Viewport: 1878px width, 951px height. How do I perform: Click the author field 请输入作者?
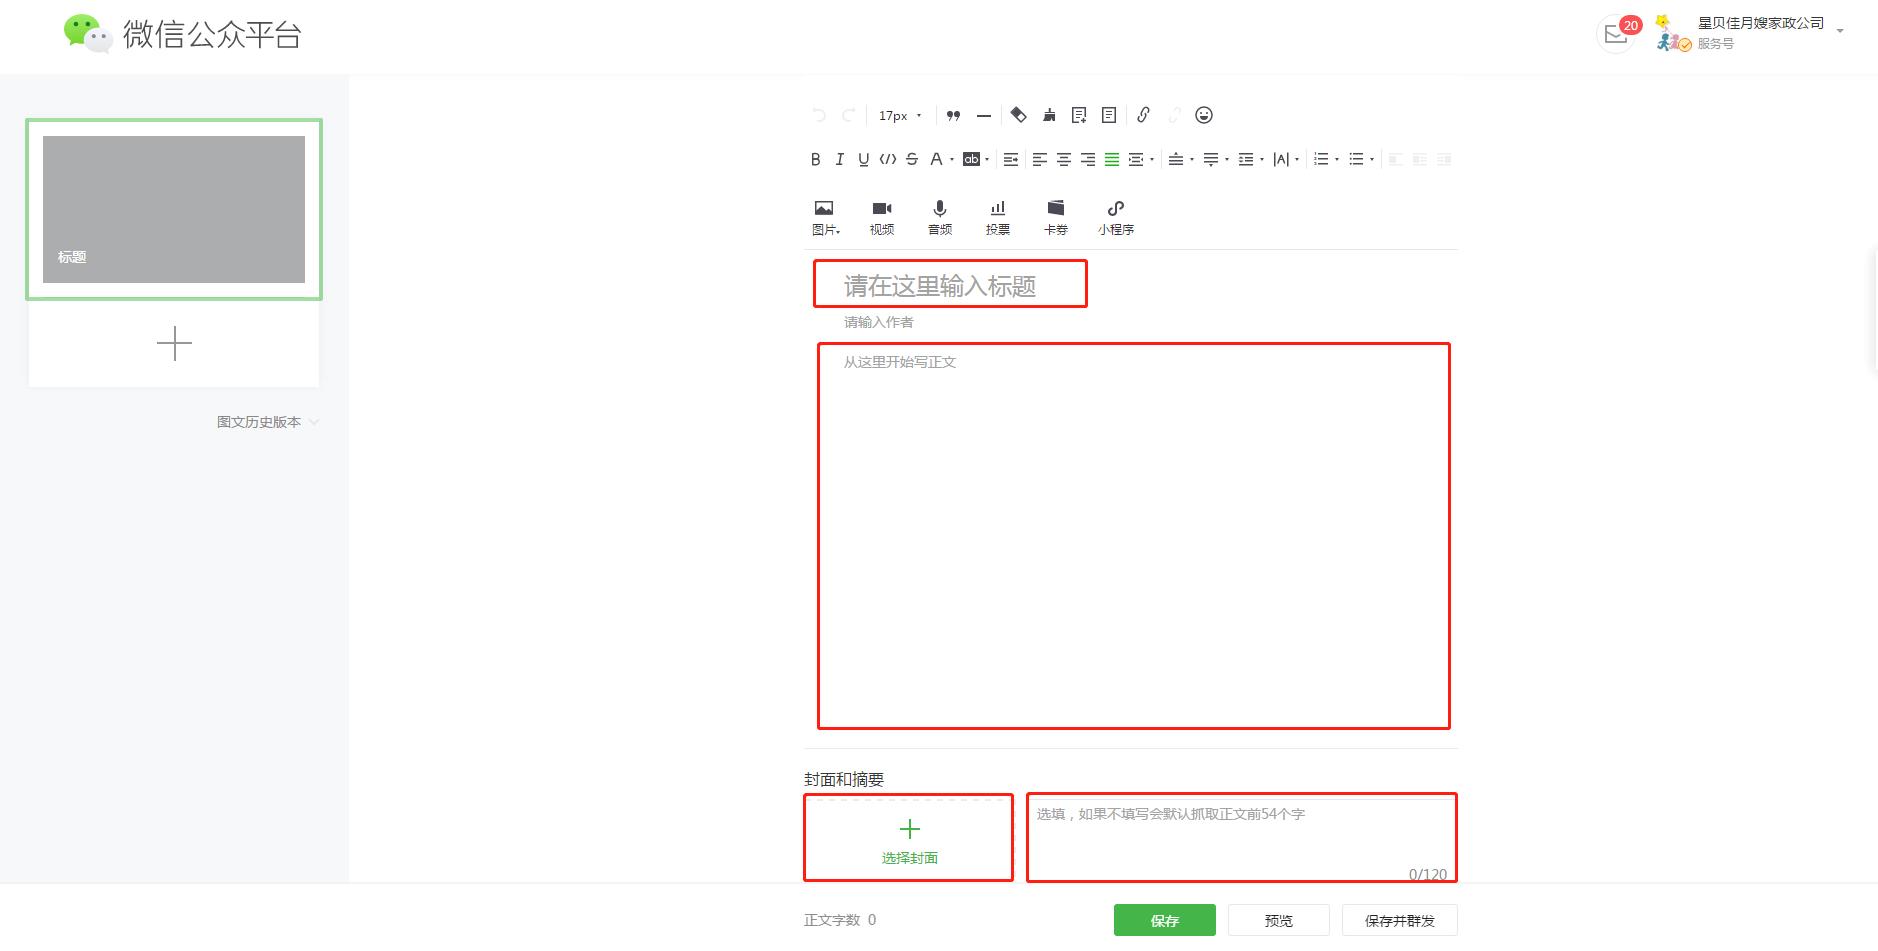(x=878, y=322)
